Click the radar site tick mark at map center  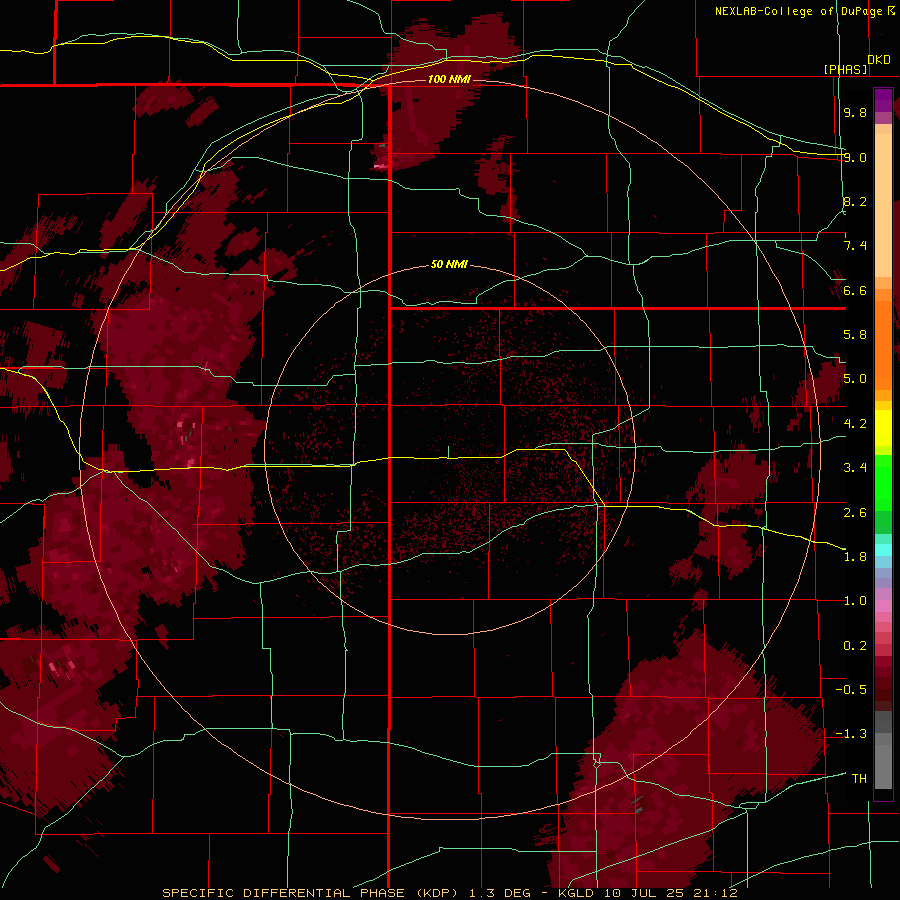[449, 452]
